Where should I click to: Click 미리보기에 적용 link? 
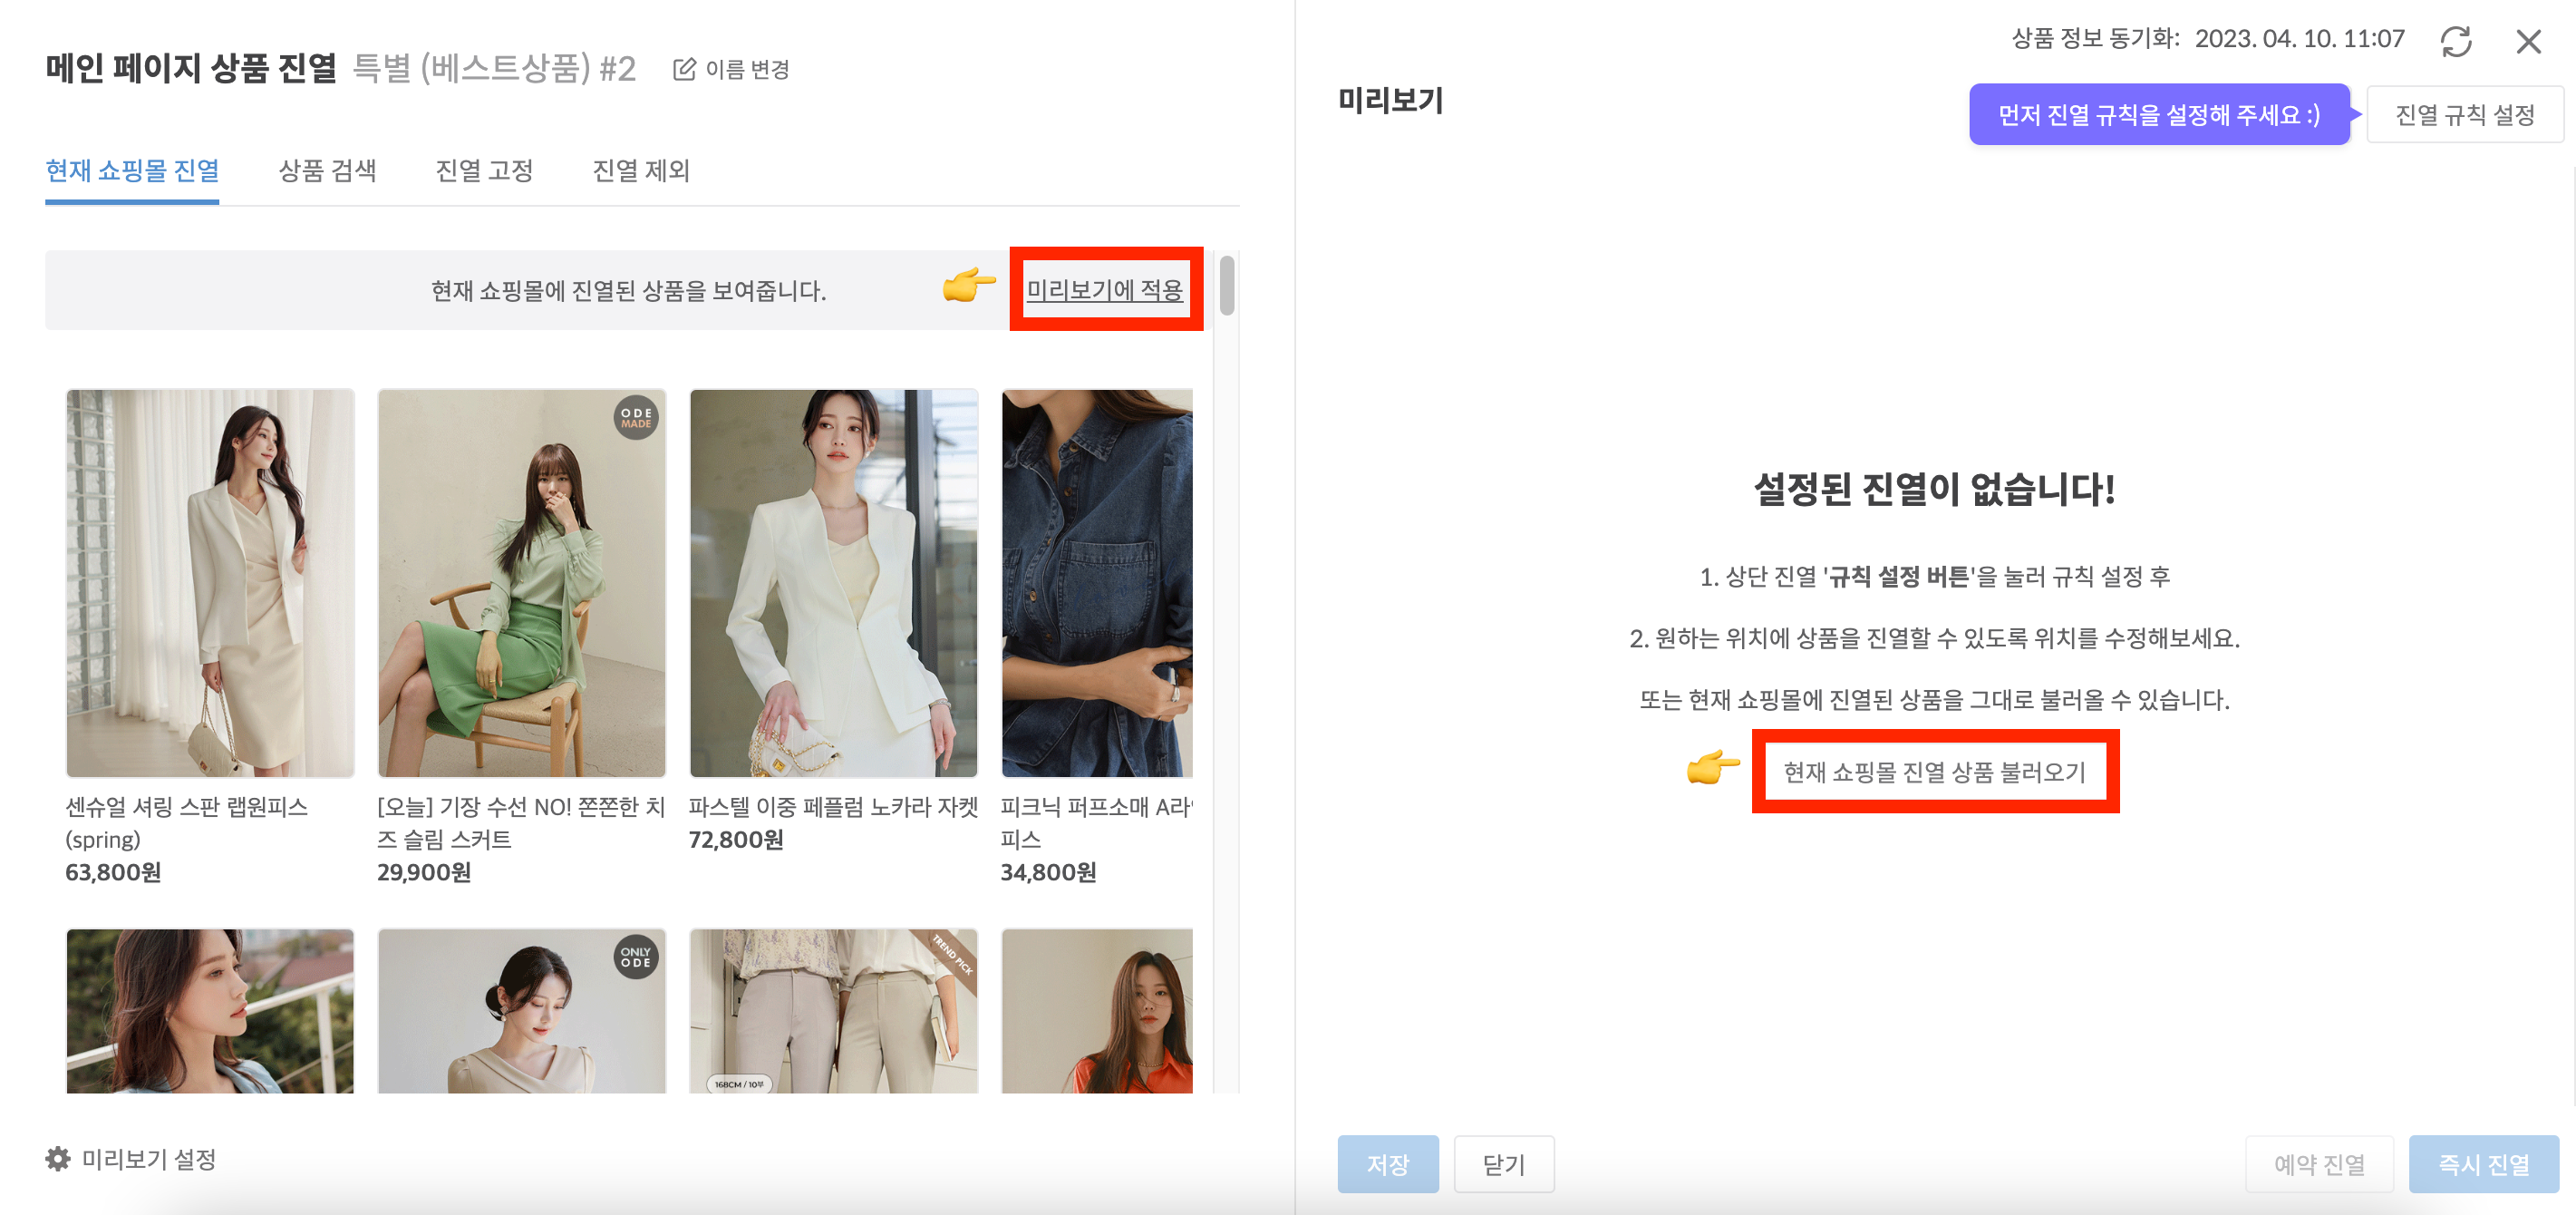[1104, 289]
